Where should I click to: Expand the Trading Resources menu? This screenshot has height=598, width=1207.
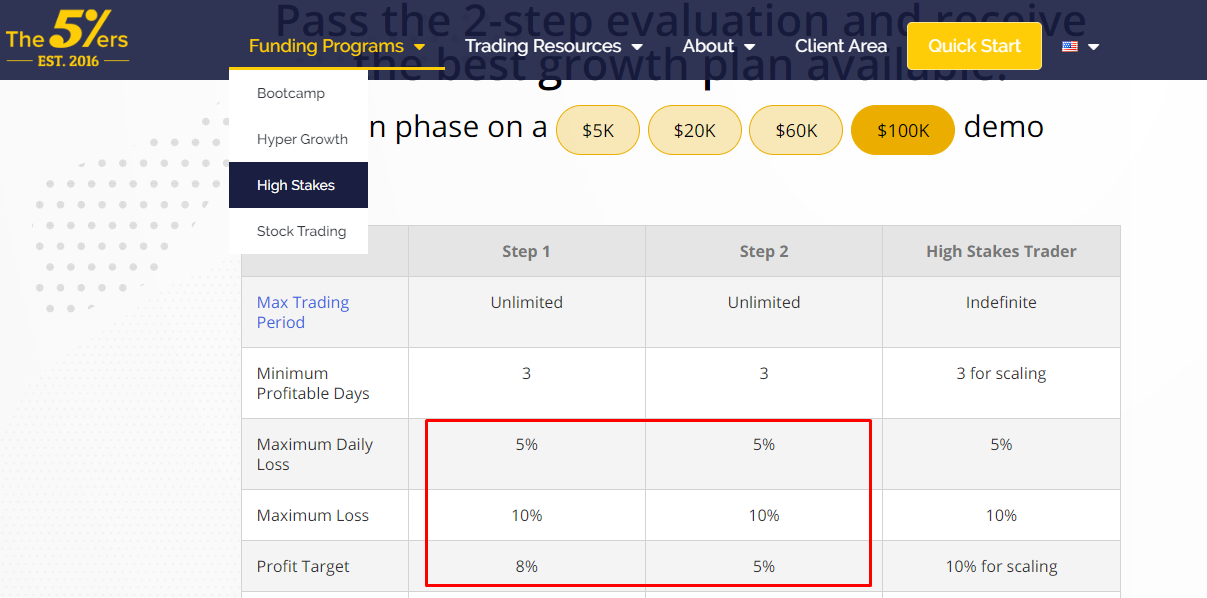pos(554,46)
